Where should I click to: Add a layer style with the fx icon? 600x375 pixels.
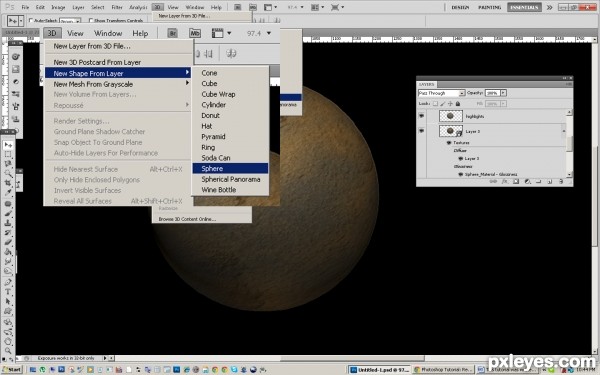(505, 182)
